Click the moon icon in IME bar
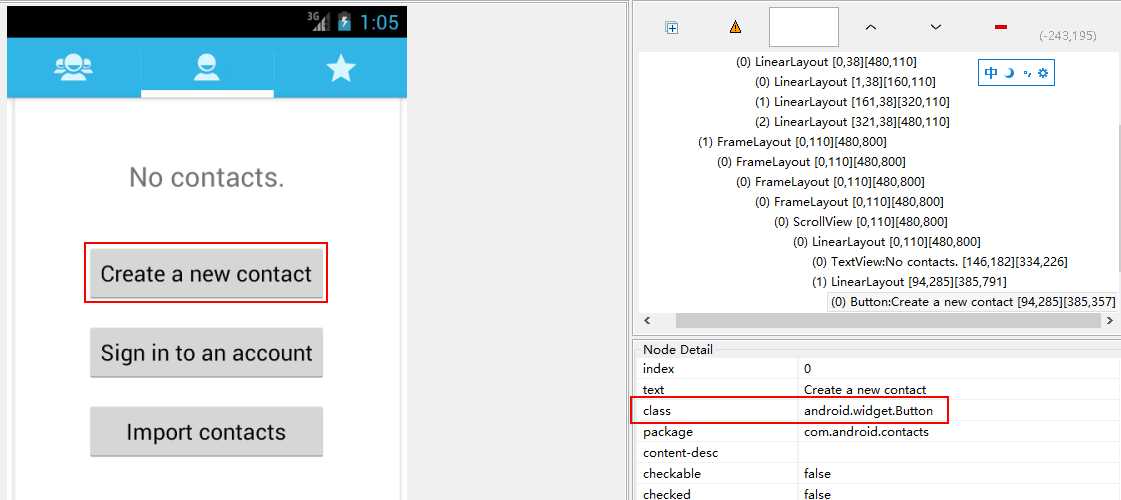 pyautogui.click(x=1009, y=73)
